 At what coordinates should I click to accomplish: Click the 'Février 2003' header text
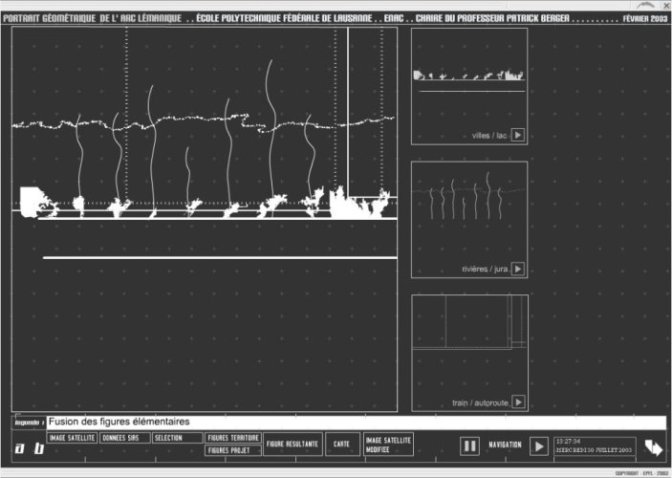(x=645, y=18)
